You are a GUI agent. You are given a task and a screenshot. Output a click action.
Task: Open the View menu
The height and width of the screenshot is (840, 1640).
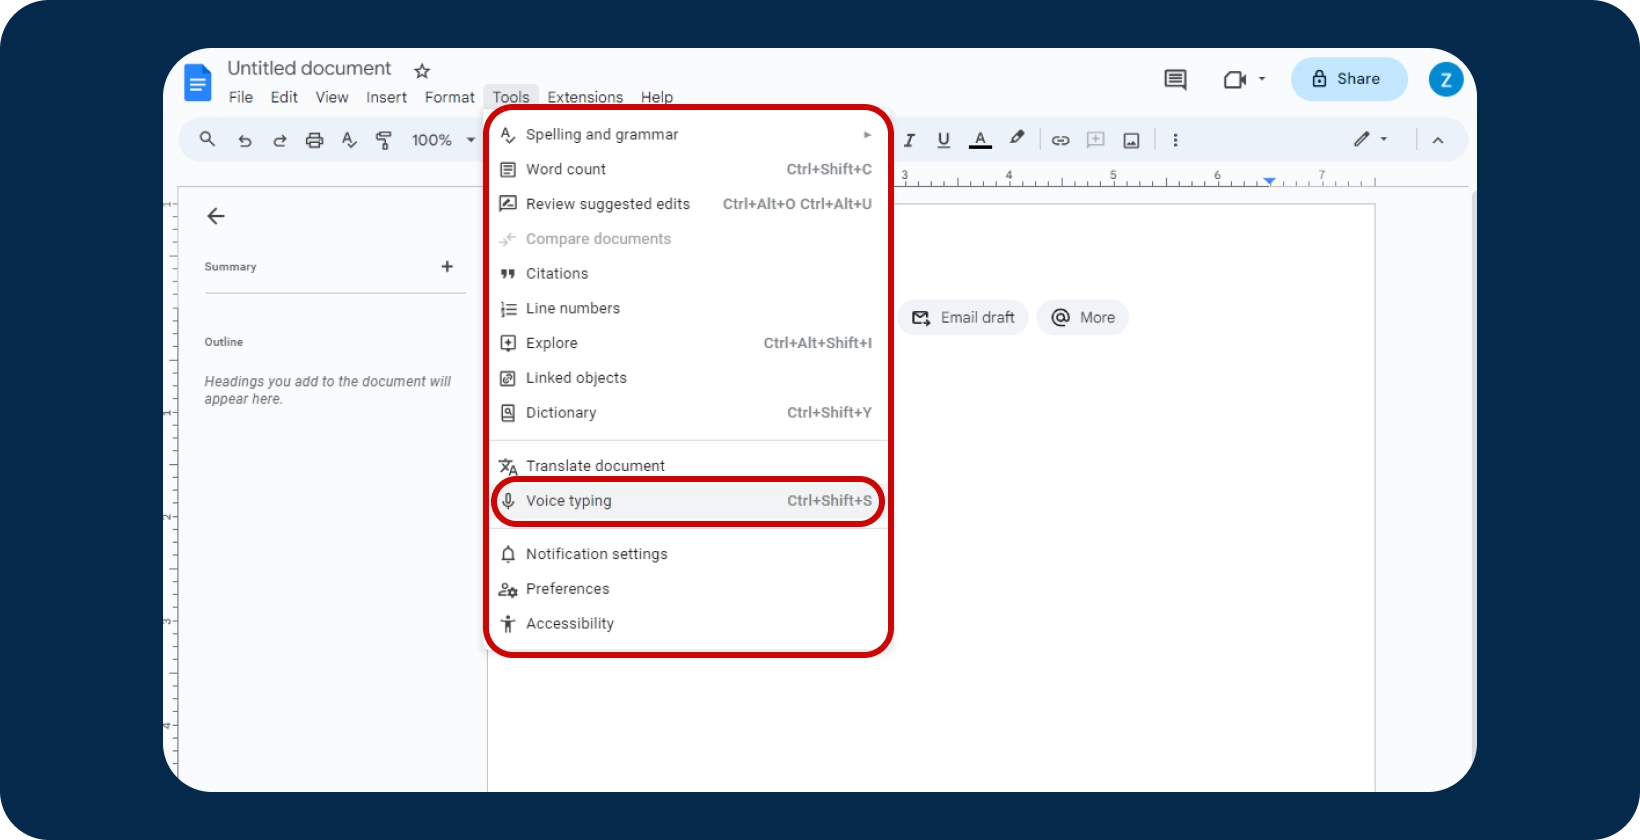(332, 97)
